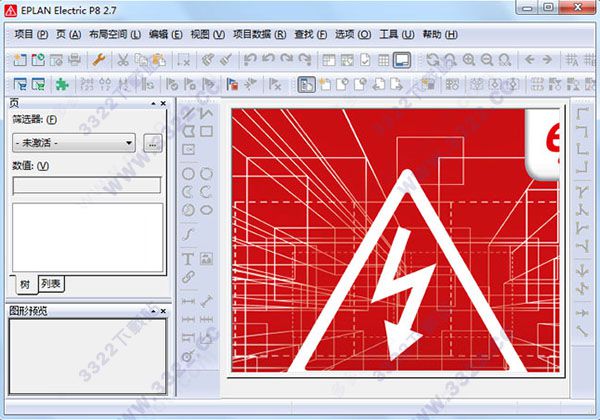Select the rectangle drawing tool

(x=206, y=131)
